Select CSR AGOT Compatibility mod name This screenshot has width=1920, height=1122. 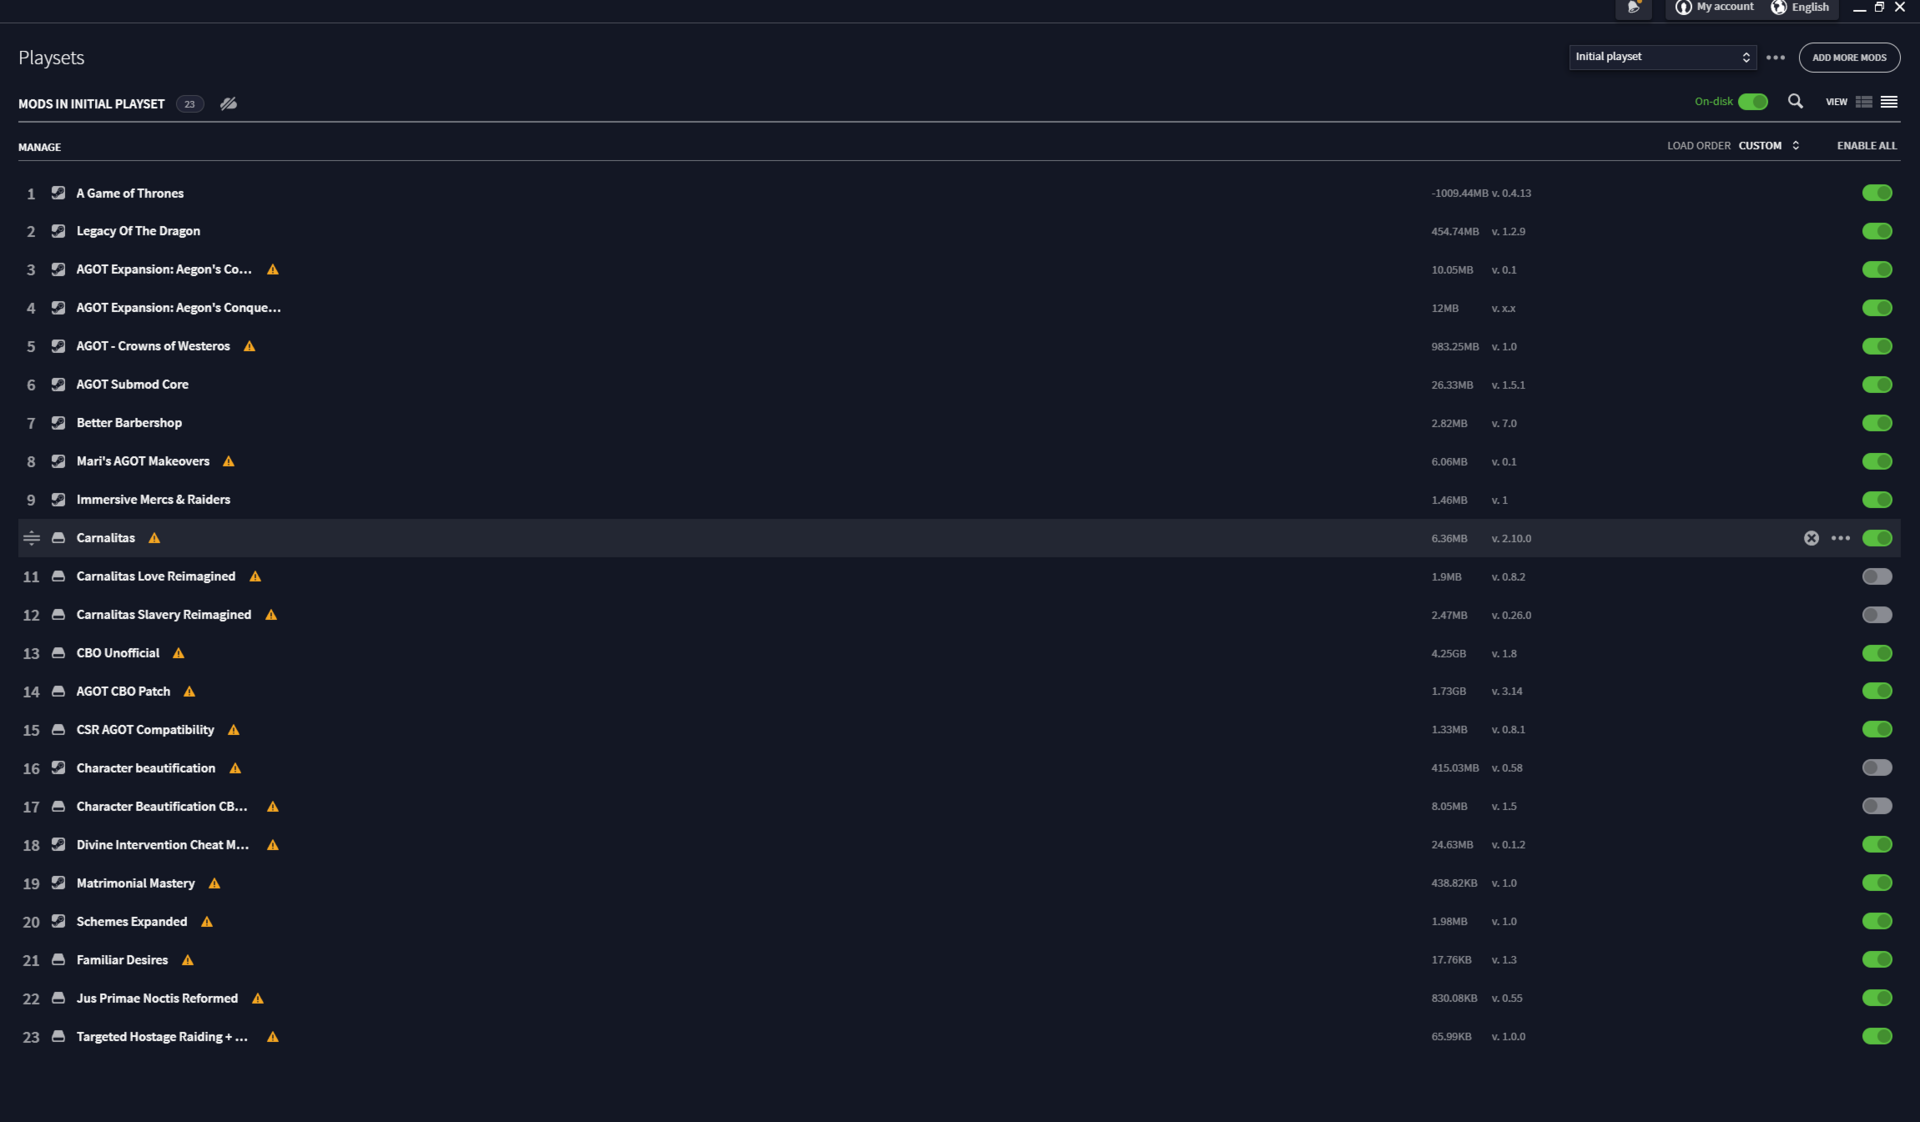pos(145,730)
